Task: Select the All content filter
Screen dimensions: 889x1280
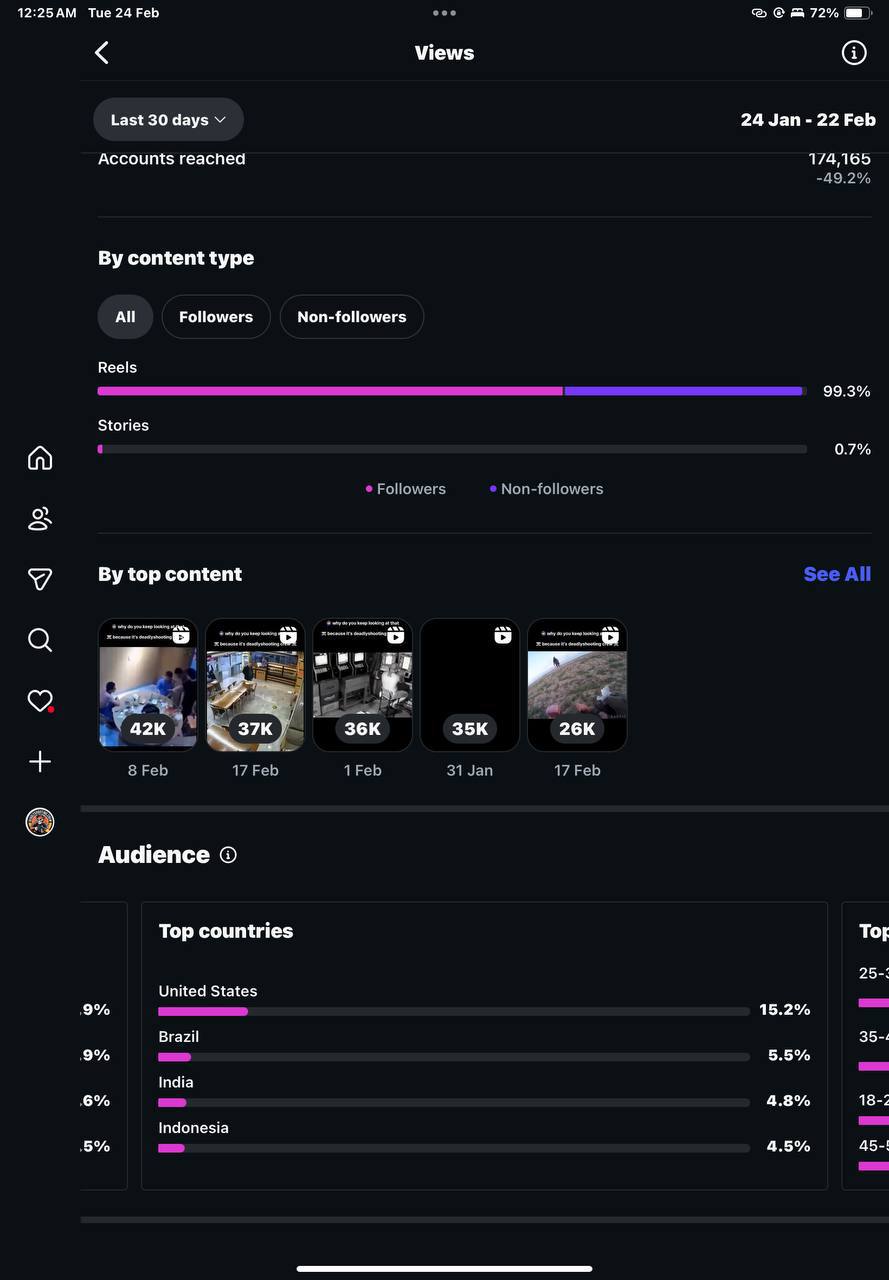Action: 125,317
